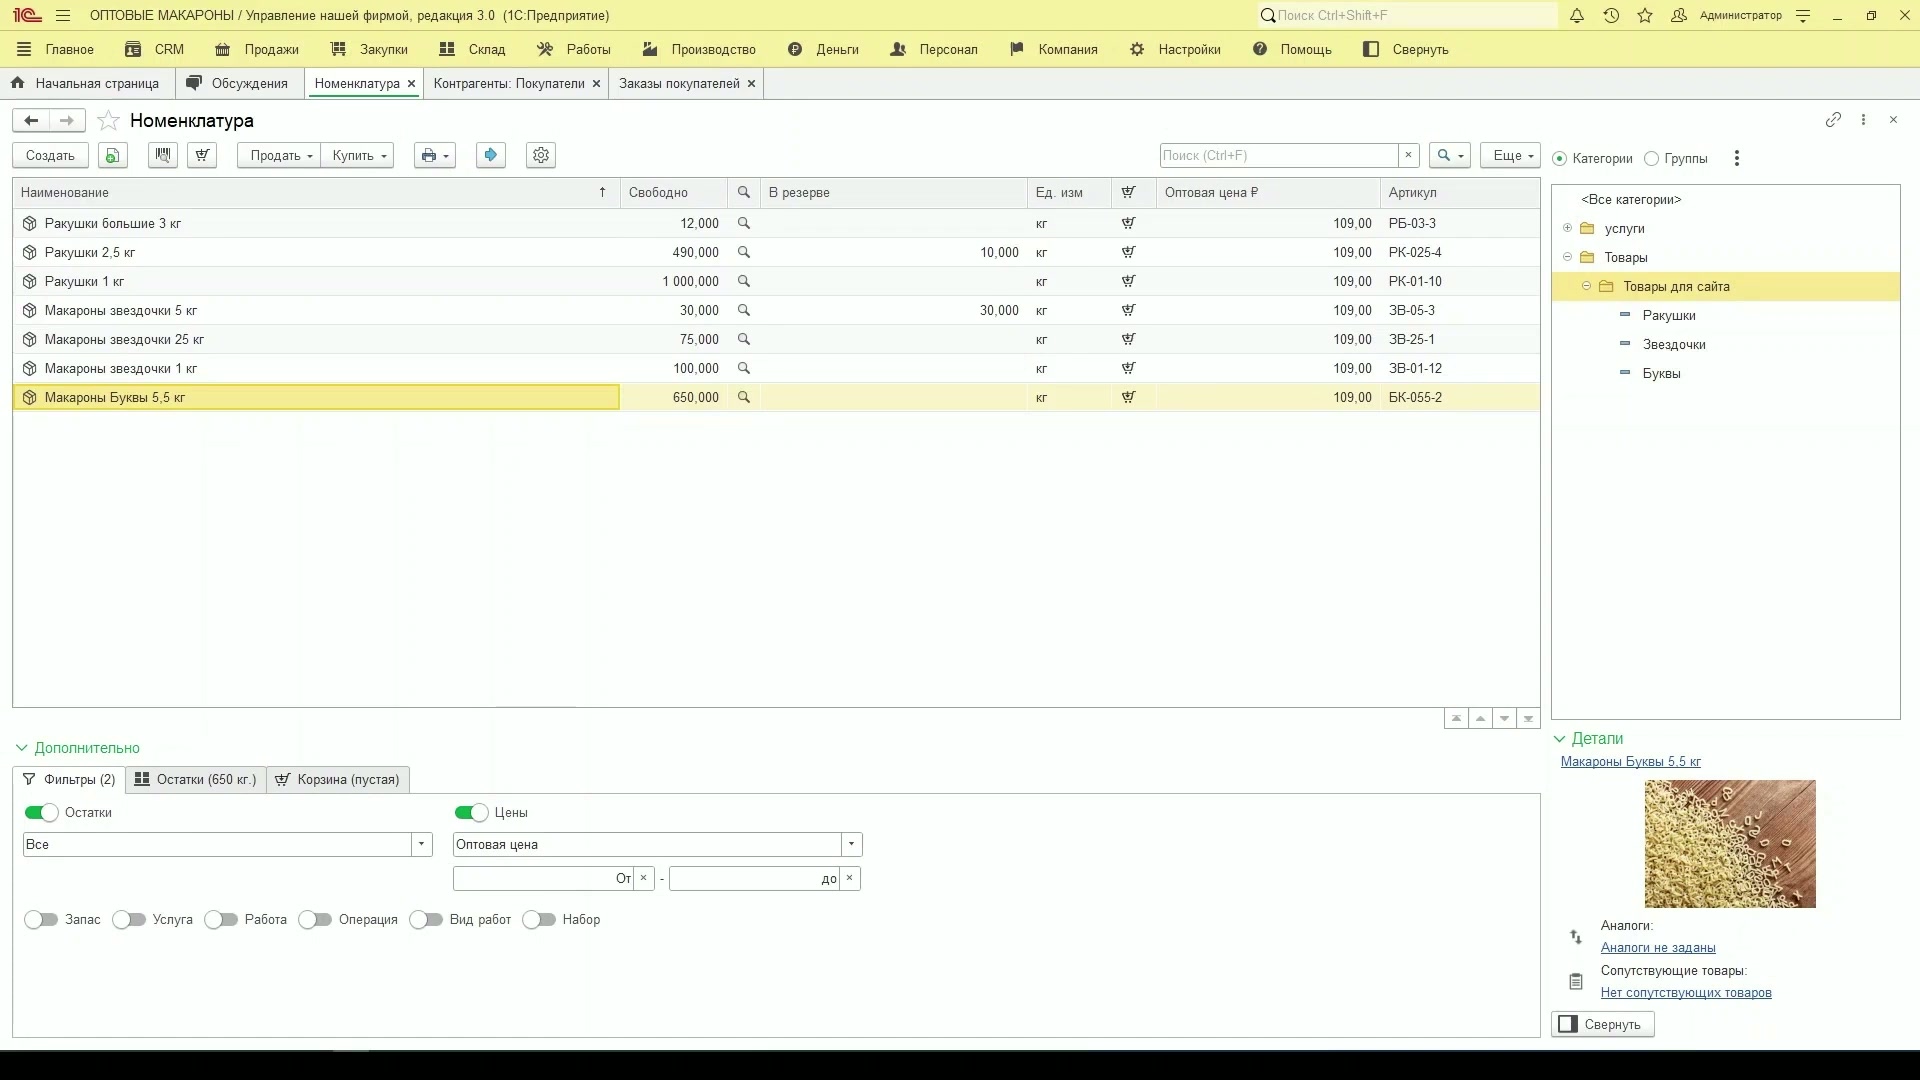Click magnifier icon in Ракушки 1 кг row
Image resolution: width=1920 pixels, height=1080 pixels.
click(x=744, y=282)
